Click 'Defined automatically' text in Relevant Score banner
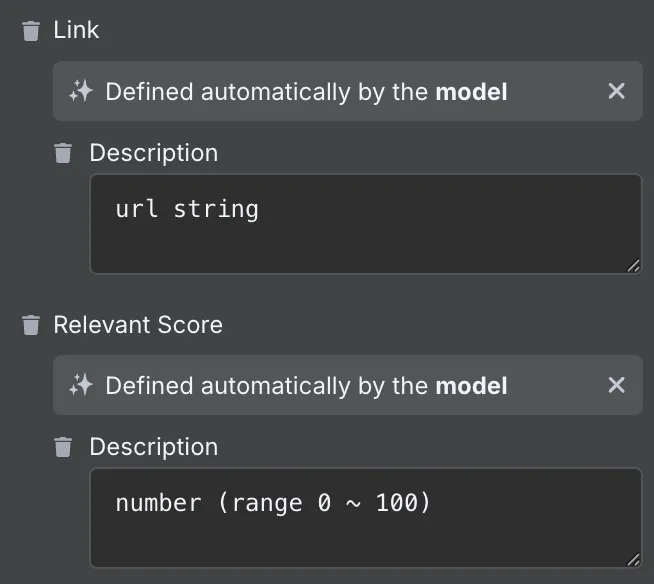654x584 pixels. pyautogui.click(x=228, y=386)
